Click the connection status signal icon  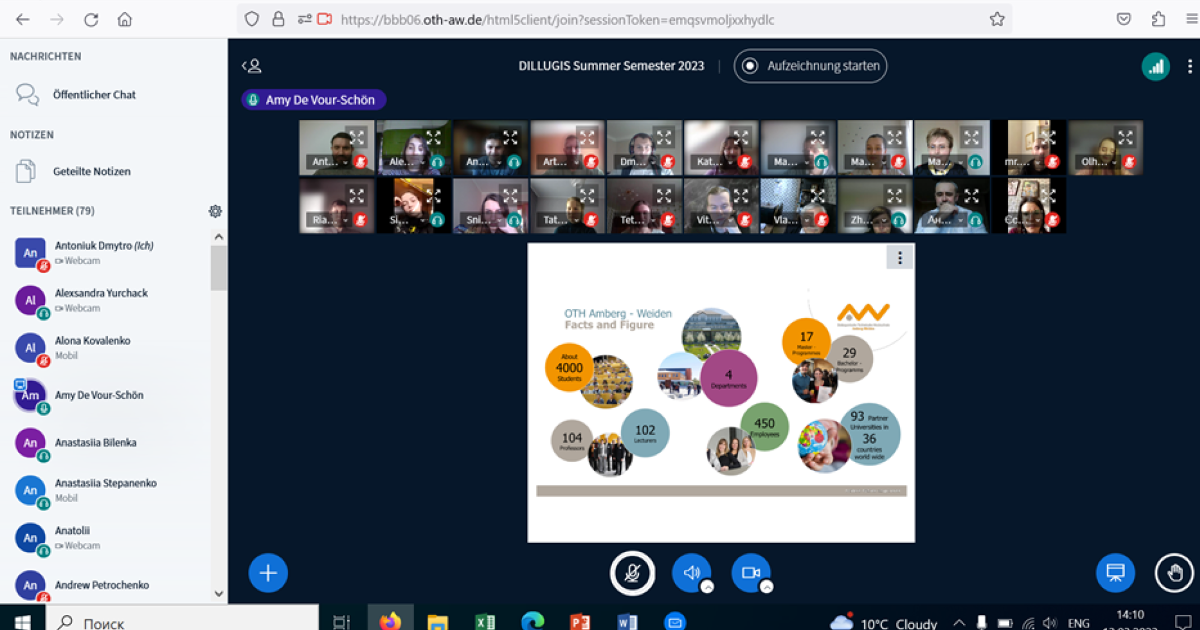click(1156, 66)
